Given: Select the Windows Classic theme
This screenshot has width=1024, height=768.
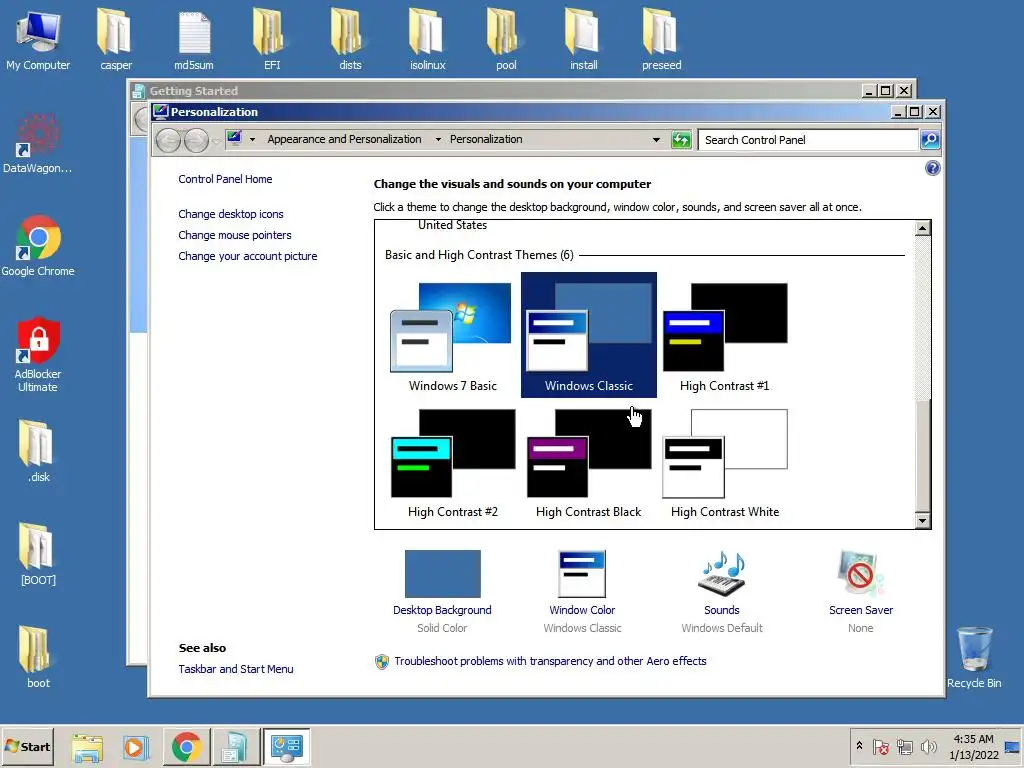Looking at the screenshot, I should click(588, 335).
